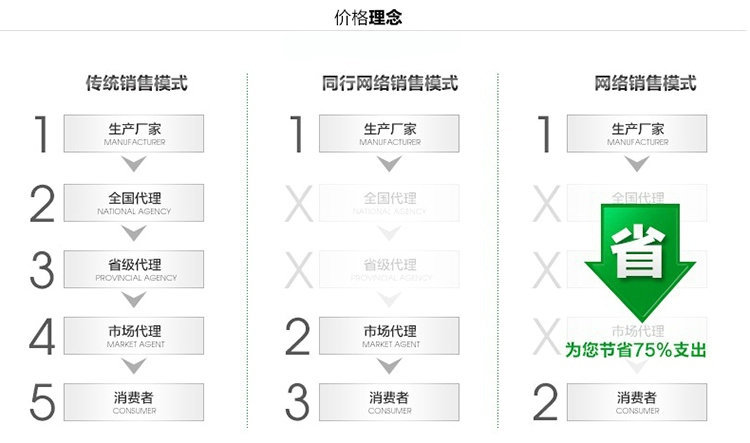
Task: Click the X beside faded 市场代理 in right column
Action: pos(547,337)
